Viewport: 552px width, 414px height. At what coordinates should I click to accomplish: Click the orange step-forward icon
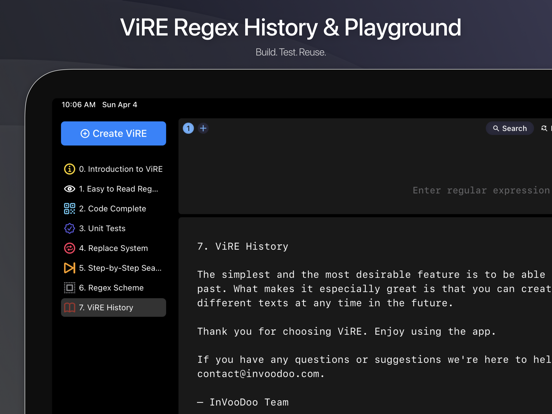pyautogui.click(x=69, y=268)
